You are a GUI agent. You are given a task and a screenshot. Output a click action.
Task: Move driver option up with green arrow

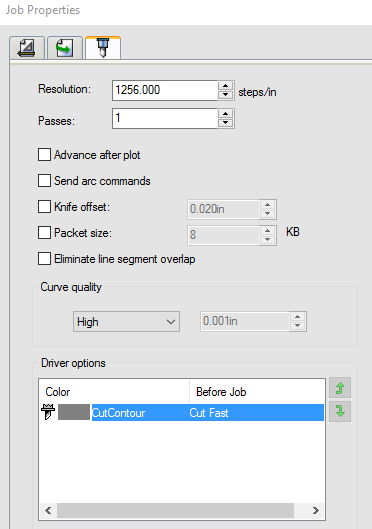[340, 388]
